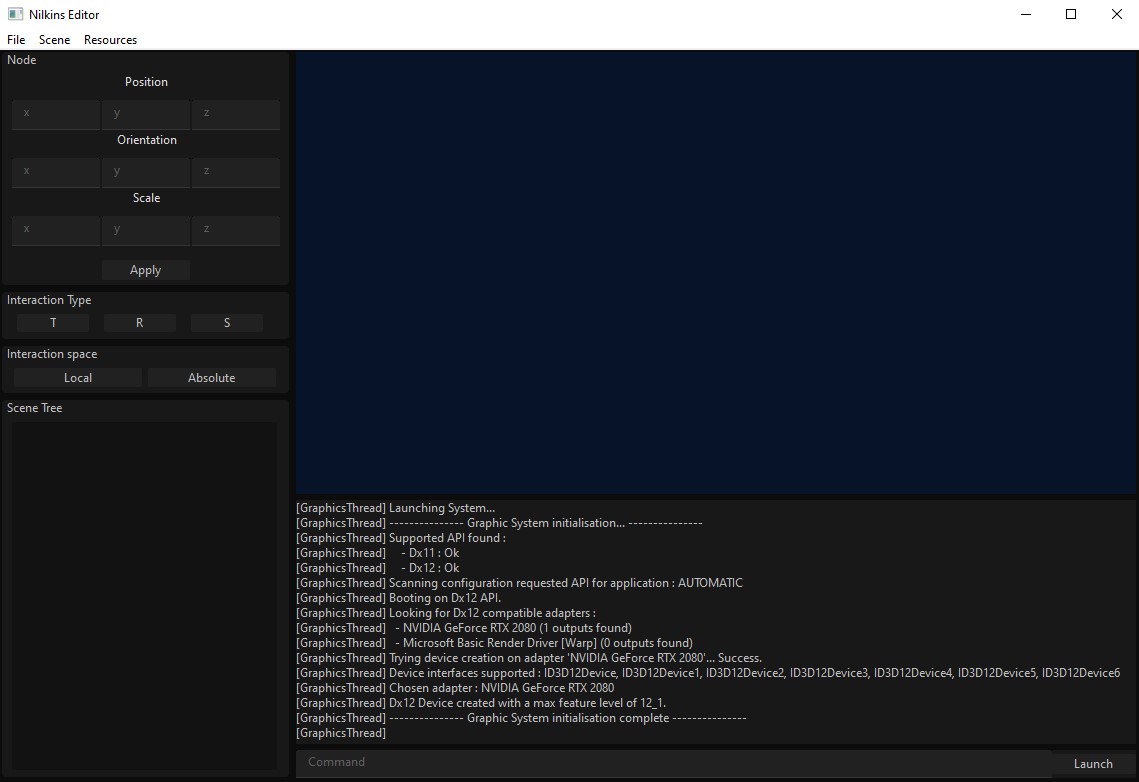
Task: Close the Nilkins Editor window
Action: pos(1116,14)
